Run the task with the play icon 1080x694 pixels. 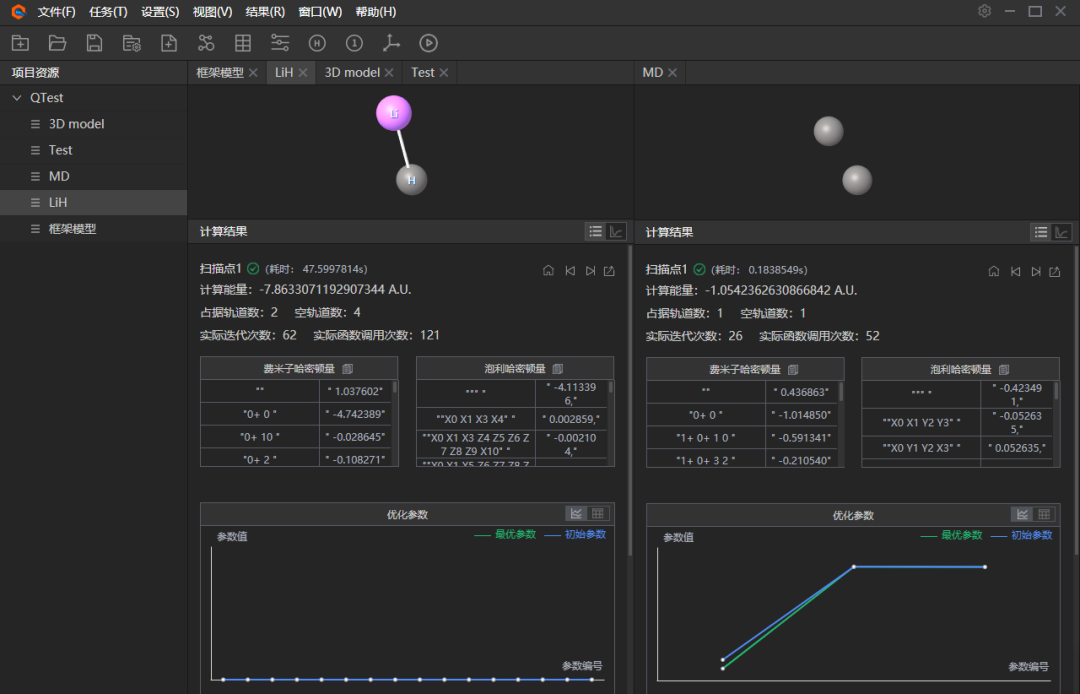[x=428, y=43]
